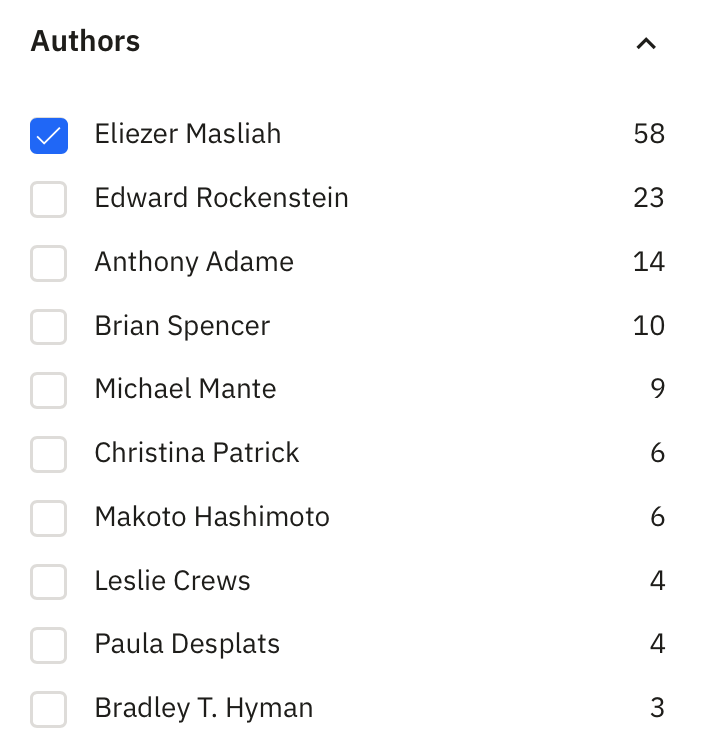Viewport: 704px width, 756px height.
Task: Tick the Anthony Adame checkbox
Action: click(x=49, y=263)
